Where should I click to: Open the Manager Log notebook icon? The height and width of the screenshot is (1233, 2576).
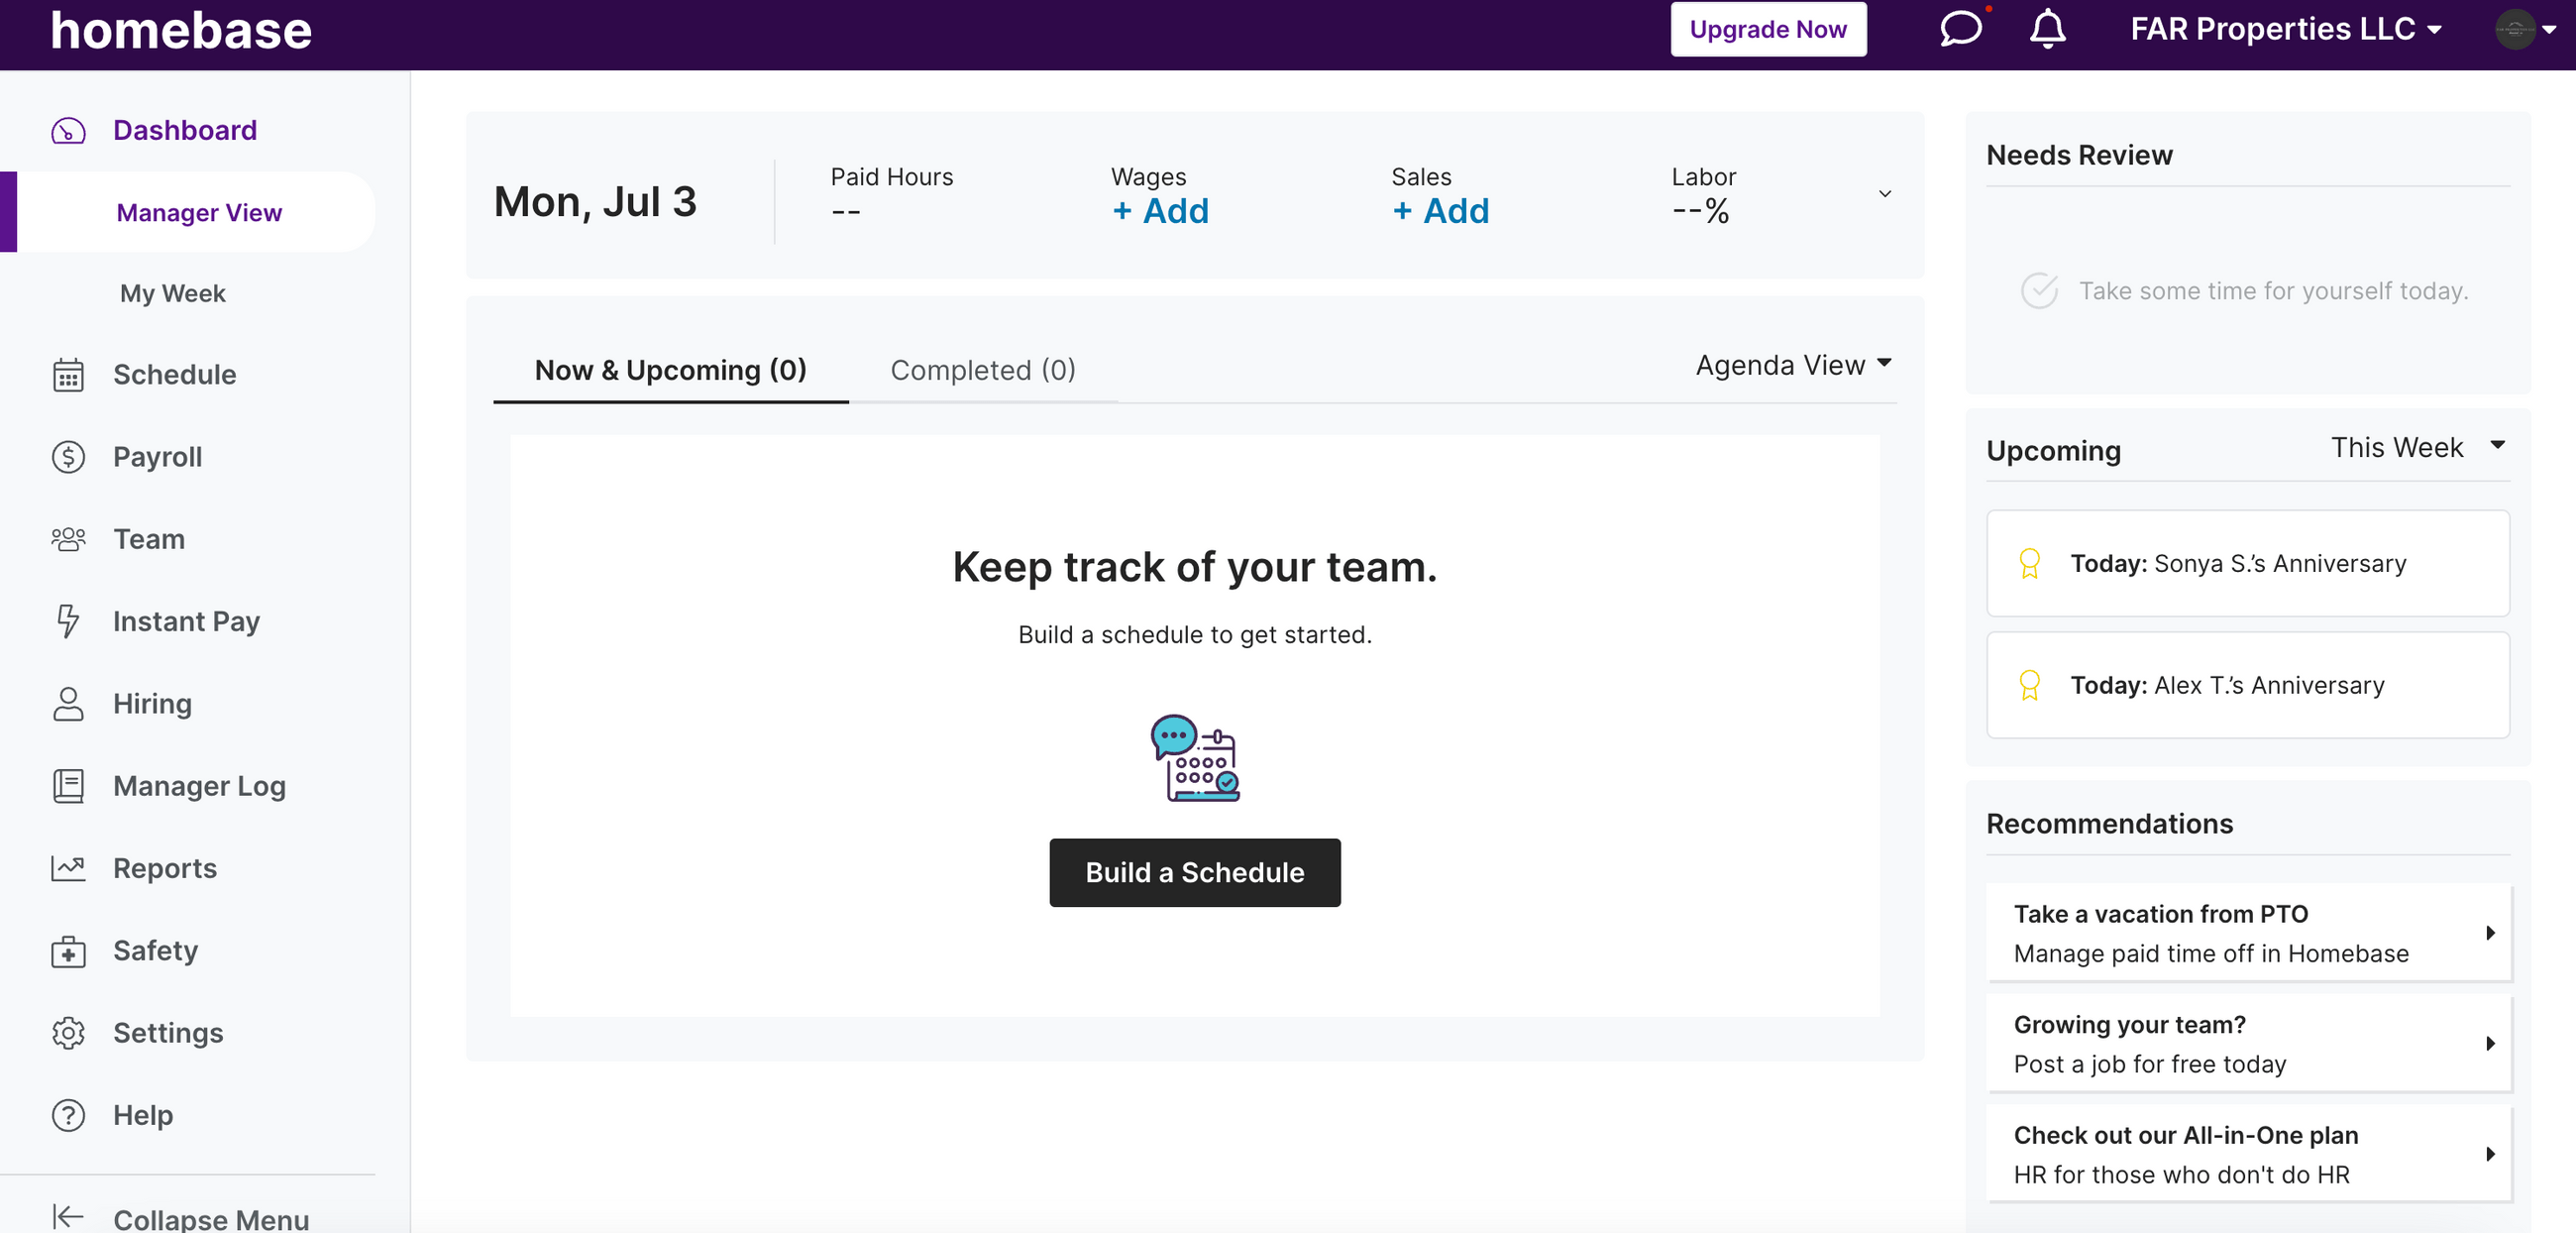point(67,786)
